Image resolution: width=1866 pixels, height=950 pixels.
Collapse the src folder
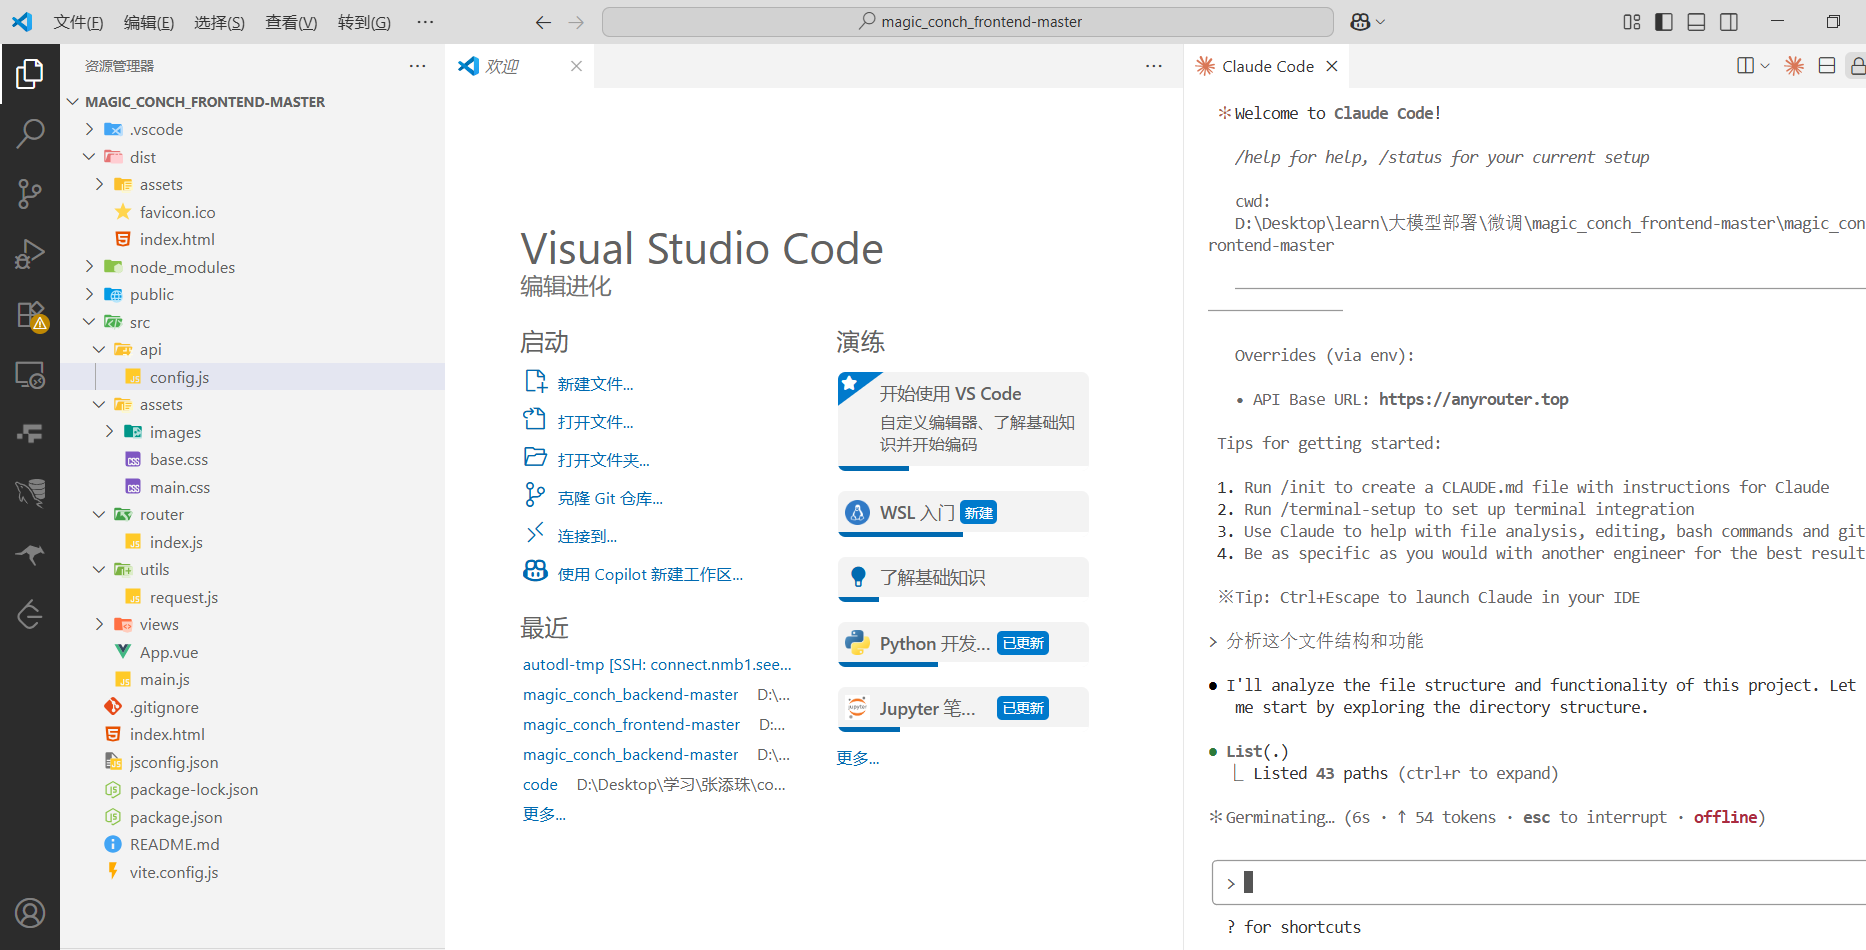coord(90,322)
